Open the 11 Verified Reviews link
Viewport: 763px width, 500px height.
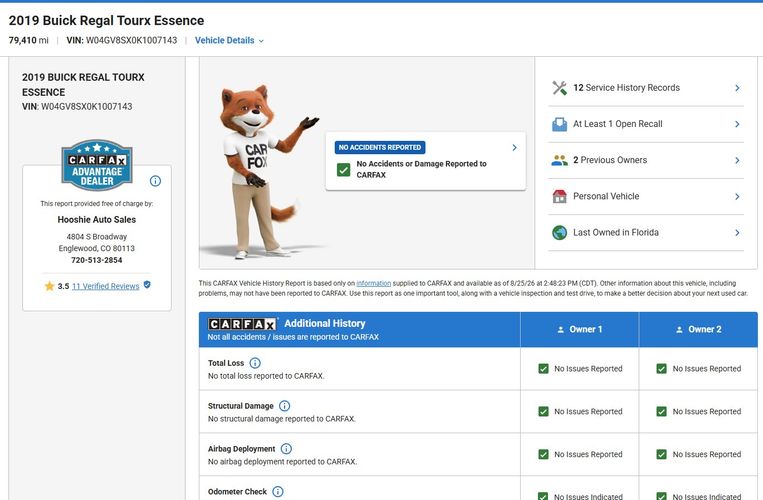tap(106, 286)
